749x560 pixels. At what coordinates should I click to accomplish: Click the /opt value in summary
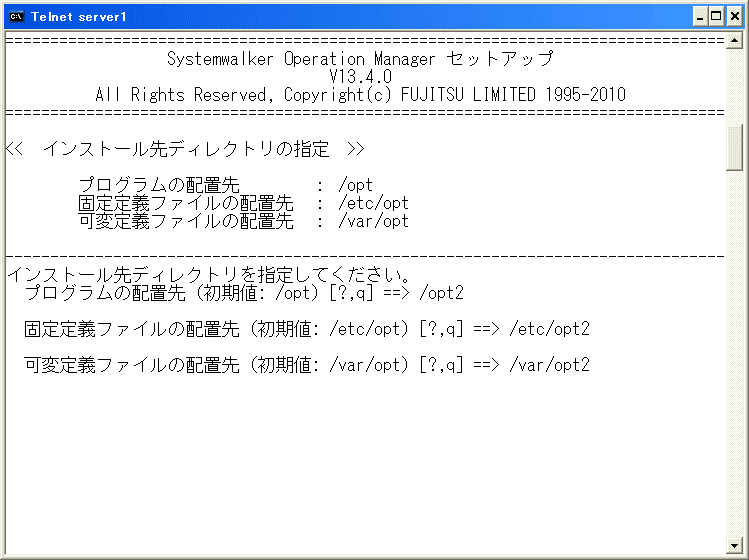coord(355,185)
